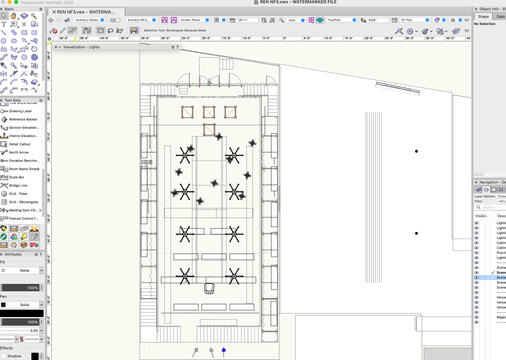Open the Screen Plane dropdown
This screenshot has width=506, height=360.
(x=194, y=20)
